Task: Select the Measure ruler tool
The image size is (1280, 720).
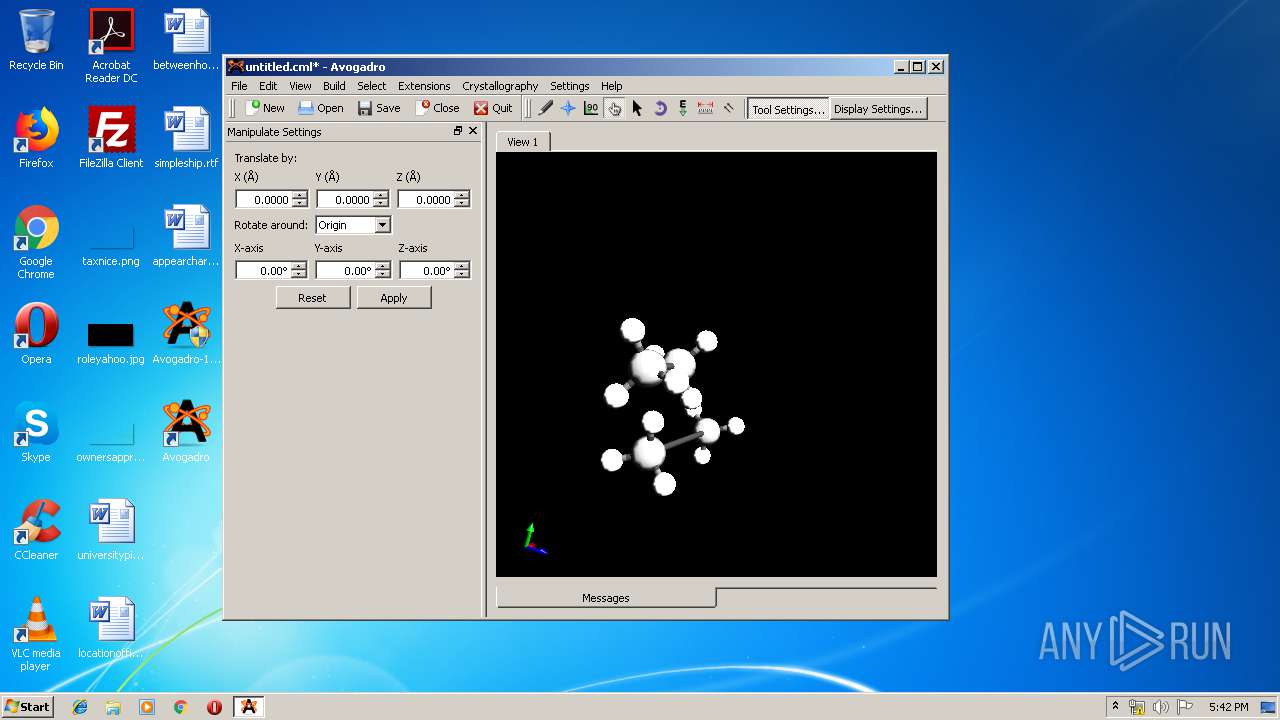Action: coord(706,108)
